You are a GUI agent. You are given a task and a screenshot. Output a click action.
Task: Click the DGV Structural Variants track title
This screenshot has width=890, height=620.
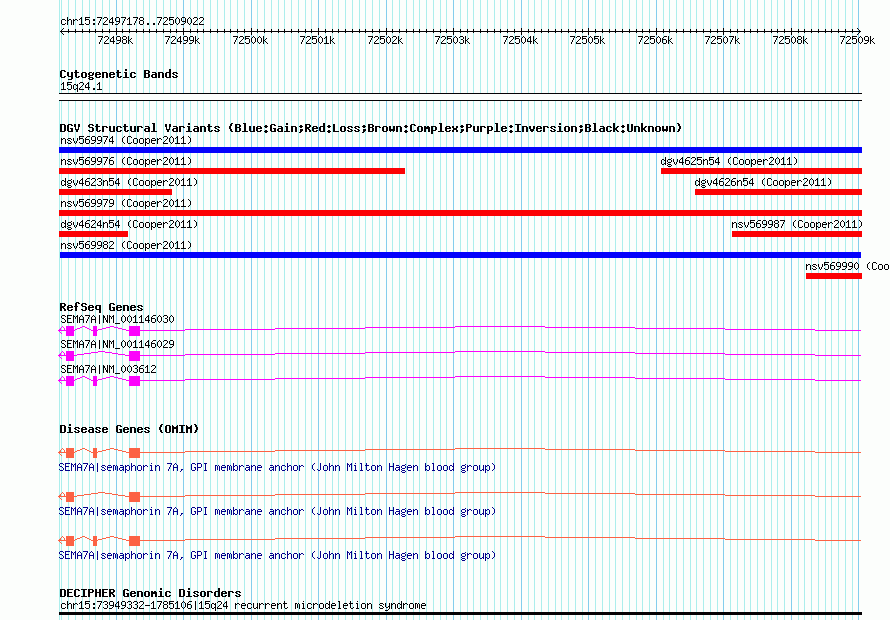(x=371, y=128)
